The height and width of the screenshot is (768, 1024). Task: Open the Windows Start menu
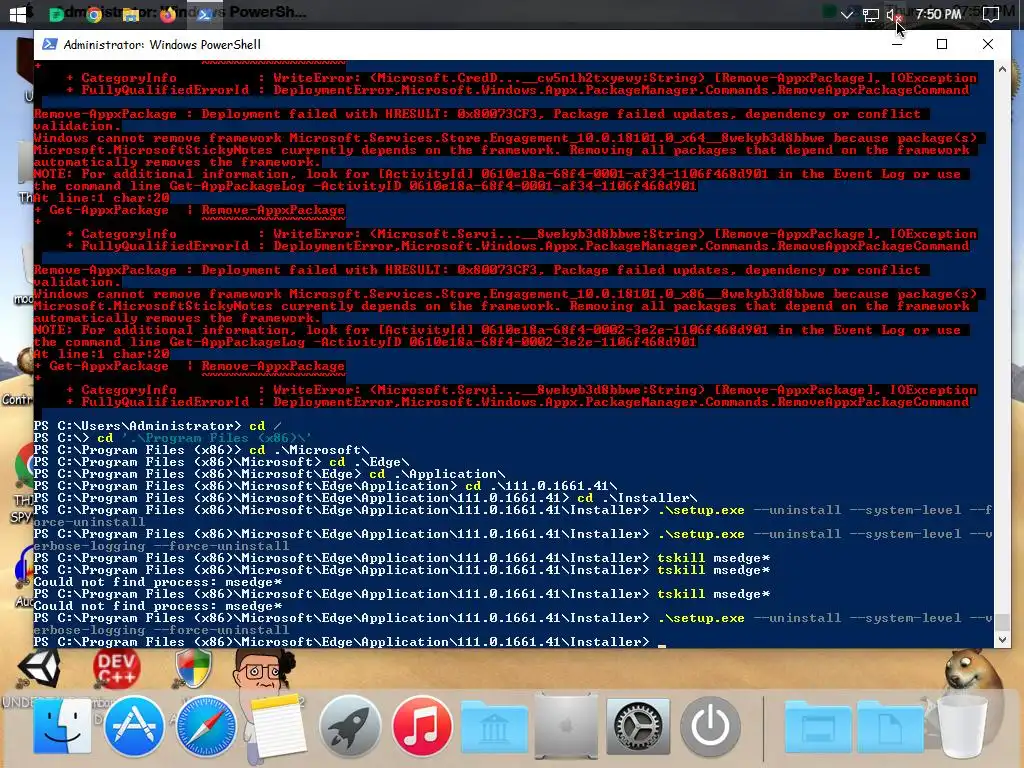point(17,14)
